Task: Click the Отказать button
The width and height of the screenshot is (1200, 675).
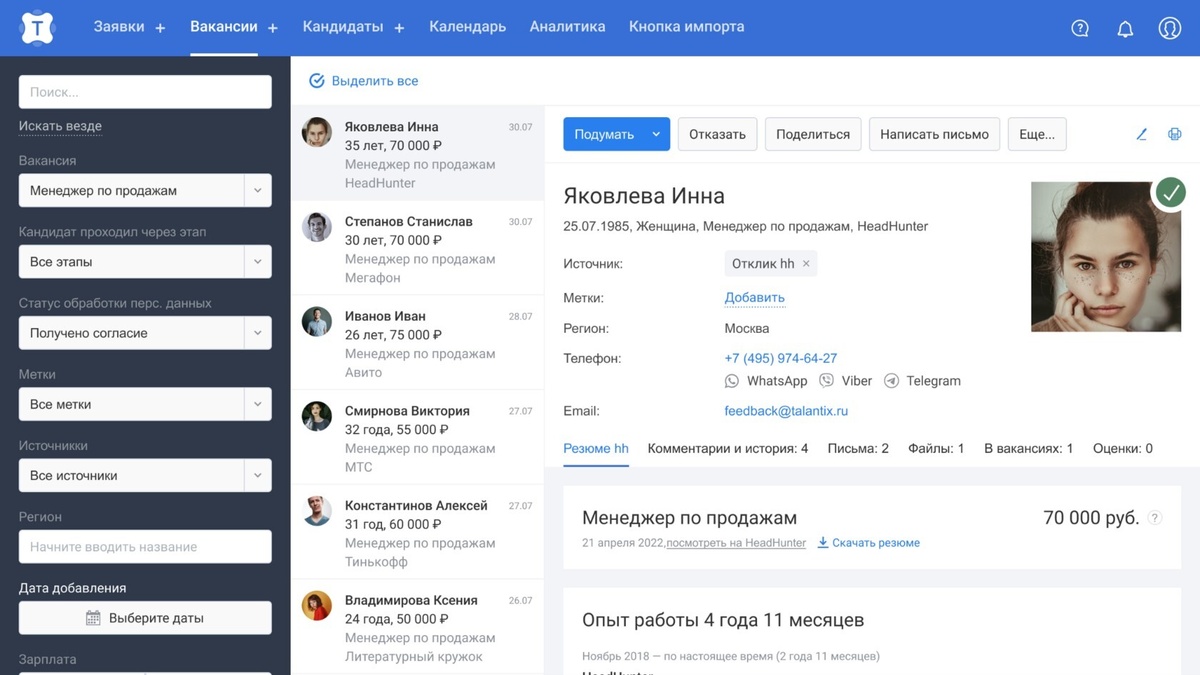Action: point(717,133)
